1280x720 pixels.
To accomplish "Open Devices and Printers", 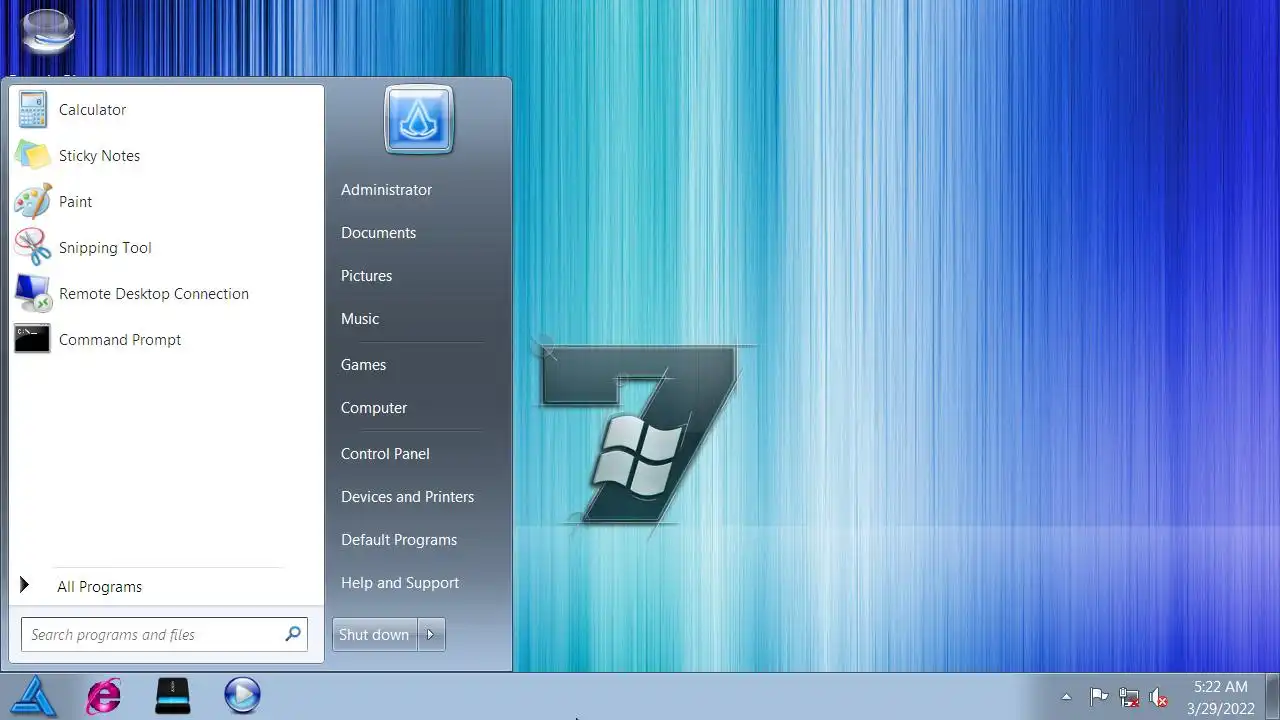I will click(x=407, y=497).
